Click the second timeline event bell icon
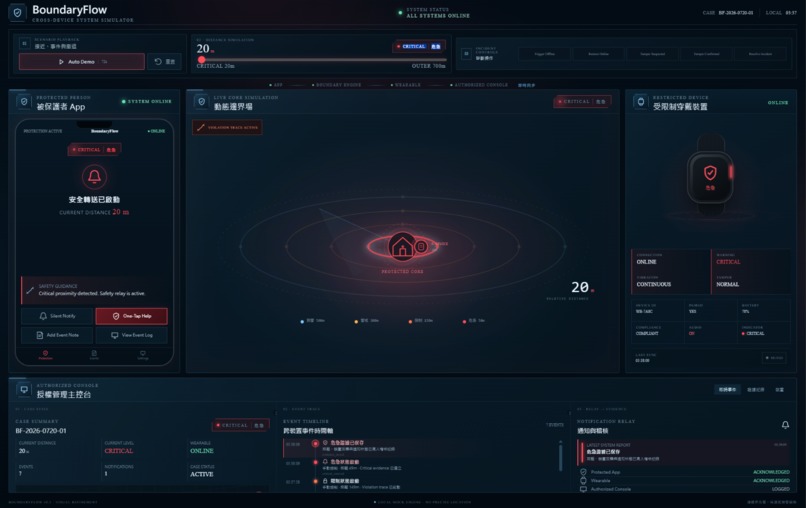 324,462
